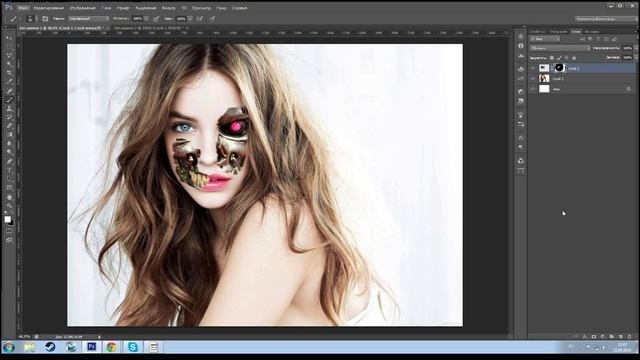Toggle lock transparent pixels in Layers panel
Image resolution: width=640 pixels, height=360 pixels.
click(x=552, y=58)
